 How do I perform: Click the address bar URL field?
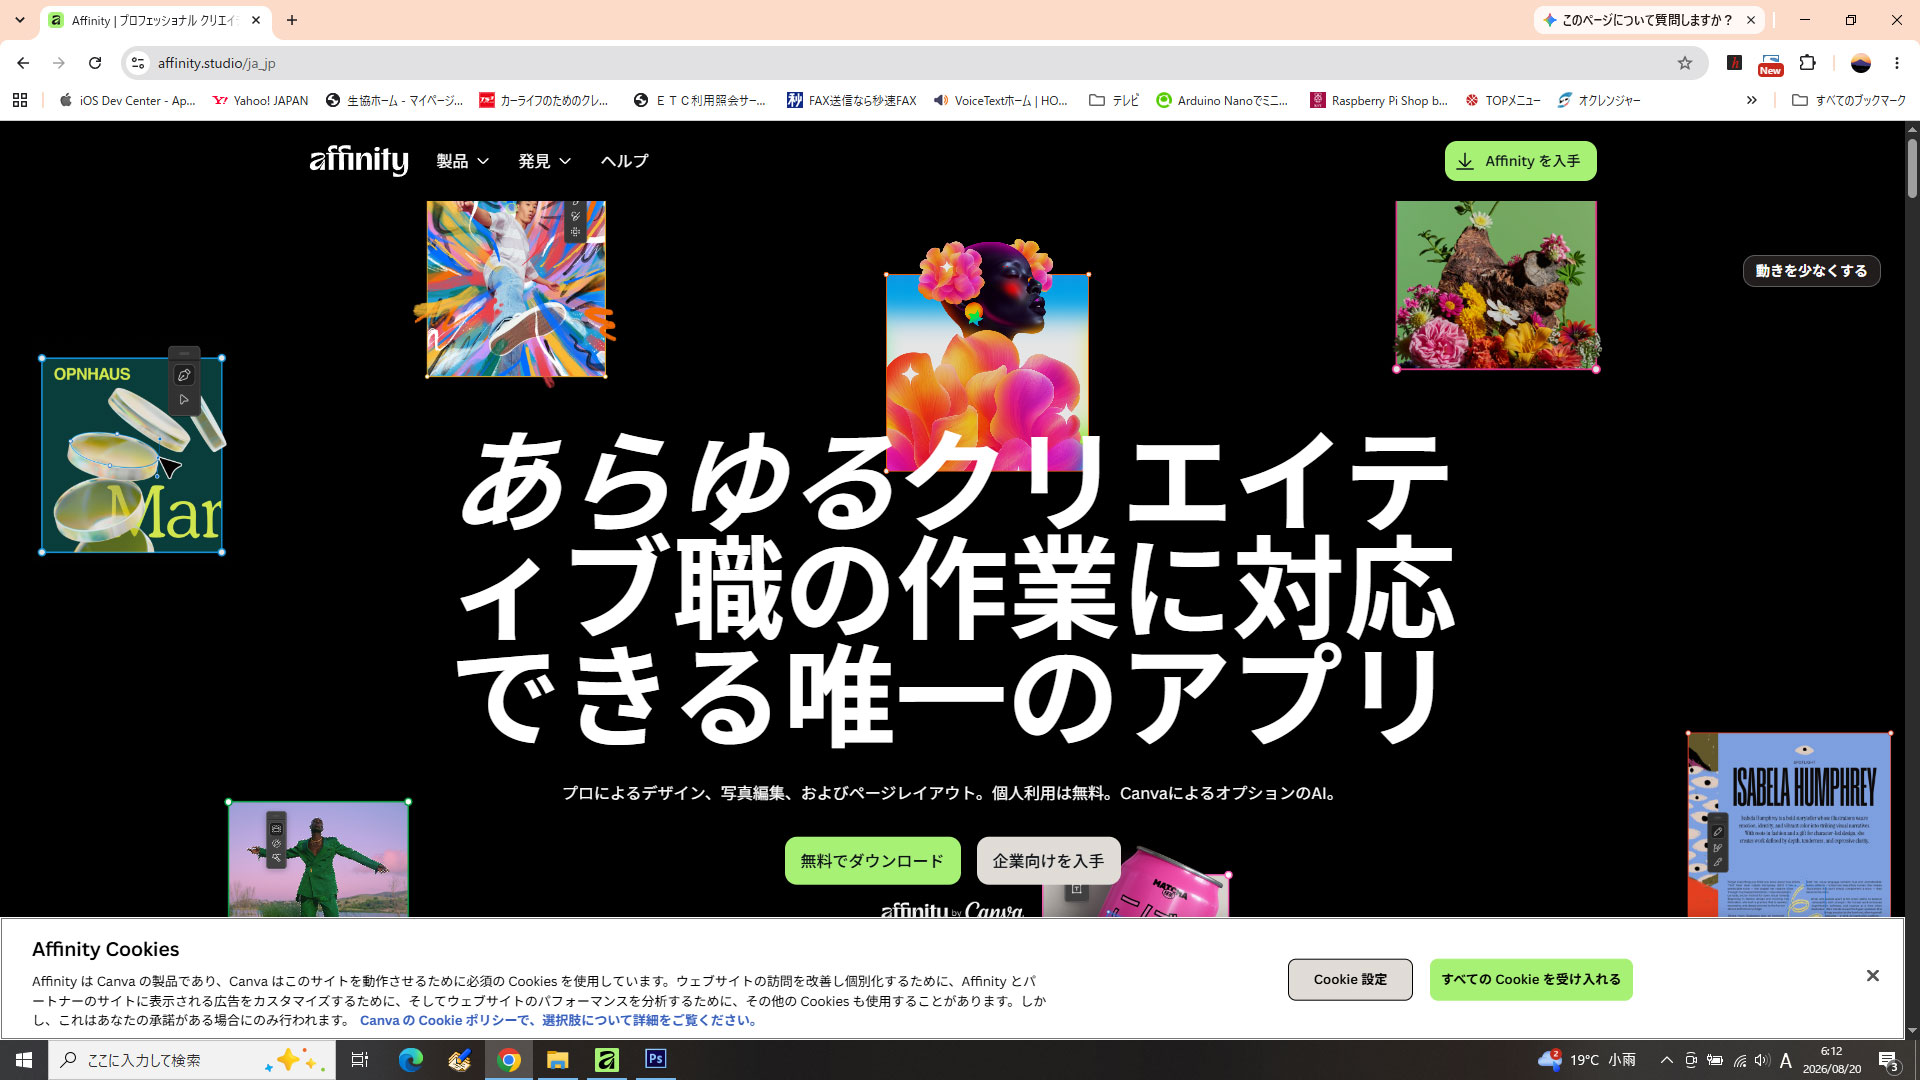(915, 63)
